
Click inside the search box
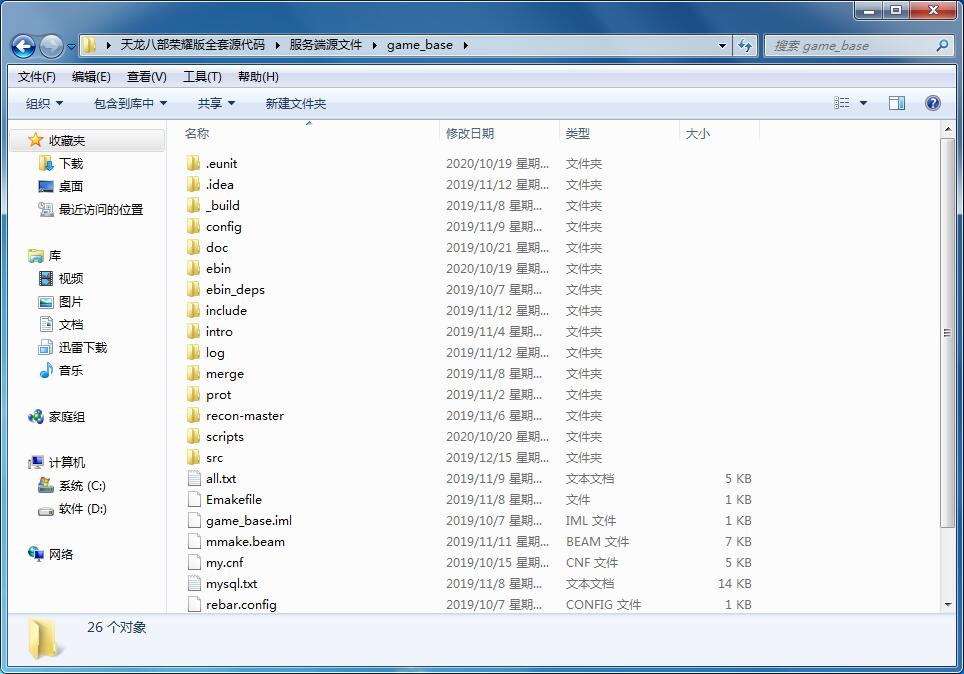tap(850, 45)
